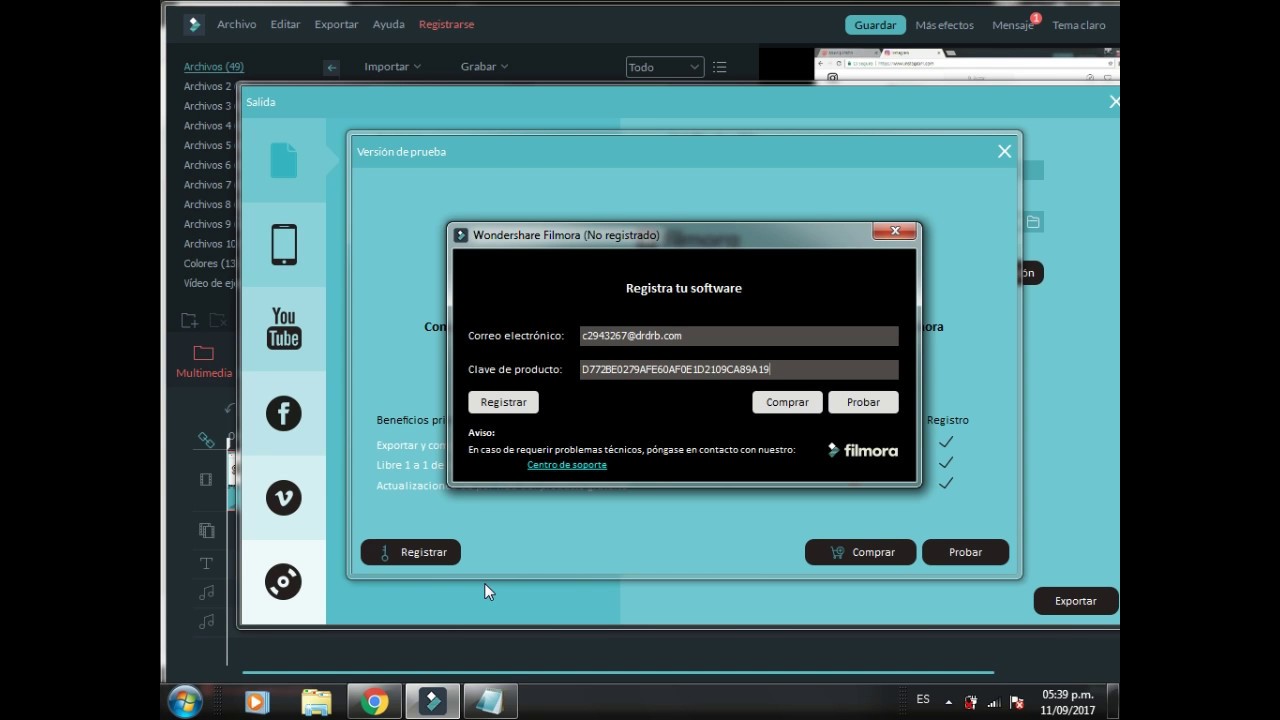Viewport: 1280px width, 720px height.
Task: Choose the Facebook export option
Action: 284,413
